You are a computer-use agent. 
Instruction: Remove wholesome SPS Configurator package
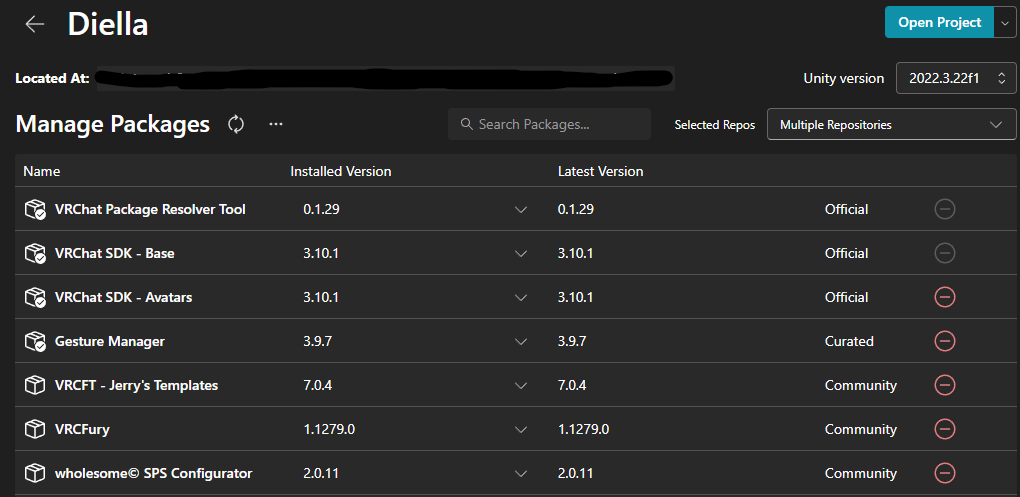944,473
